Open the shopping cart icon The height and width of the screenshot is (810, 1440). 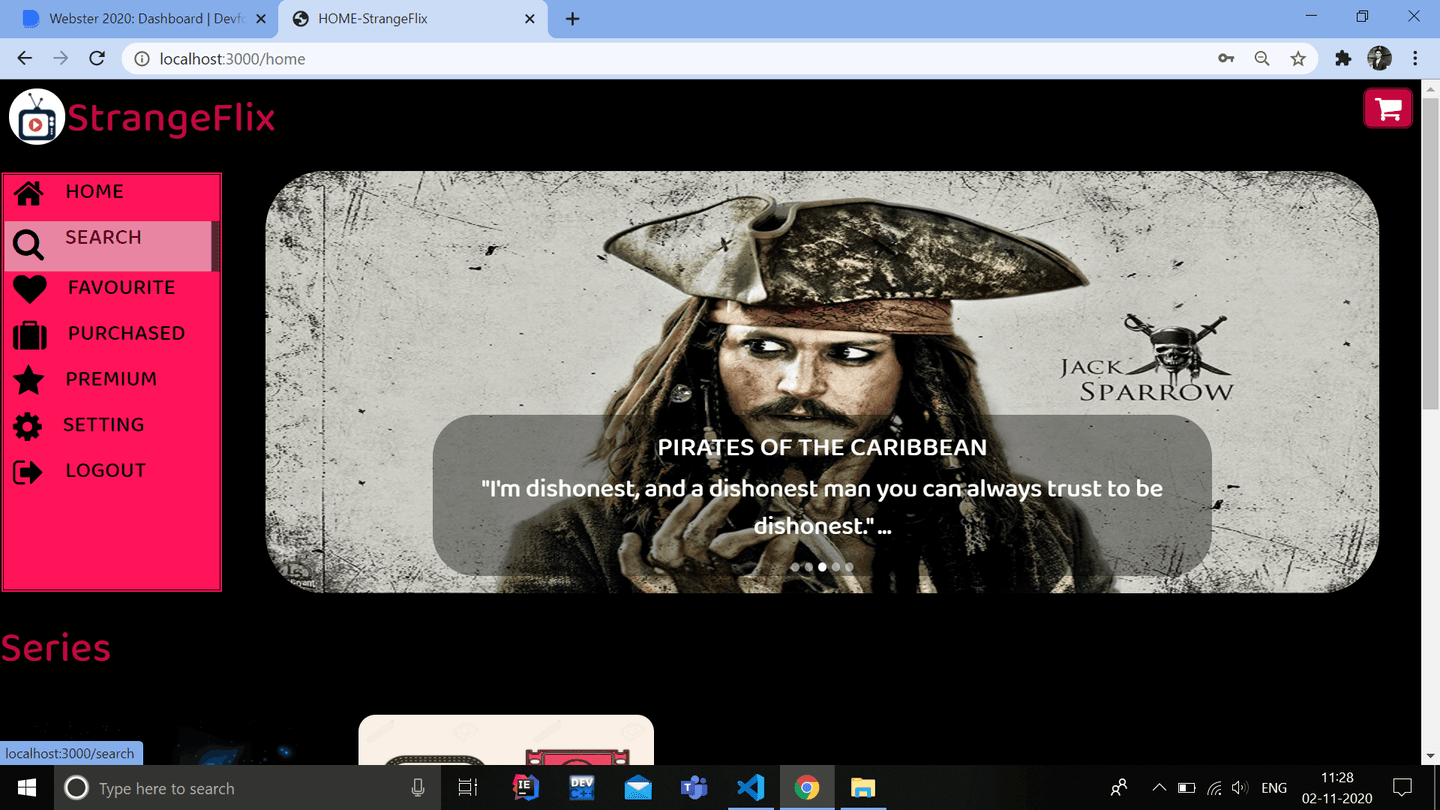pyautogui.click(x=1388, y=108)
